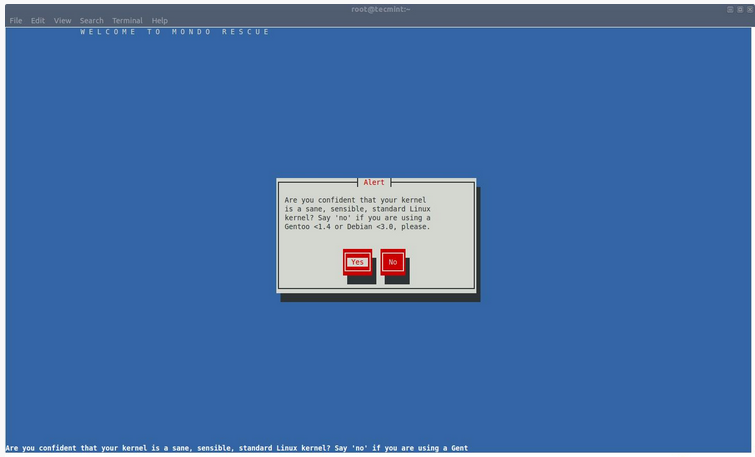
Task: Open the Terminal menu
Action: click(x=127, y=21)
